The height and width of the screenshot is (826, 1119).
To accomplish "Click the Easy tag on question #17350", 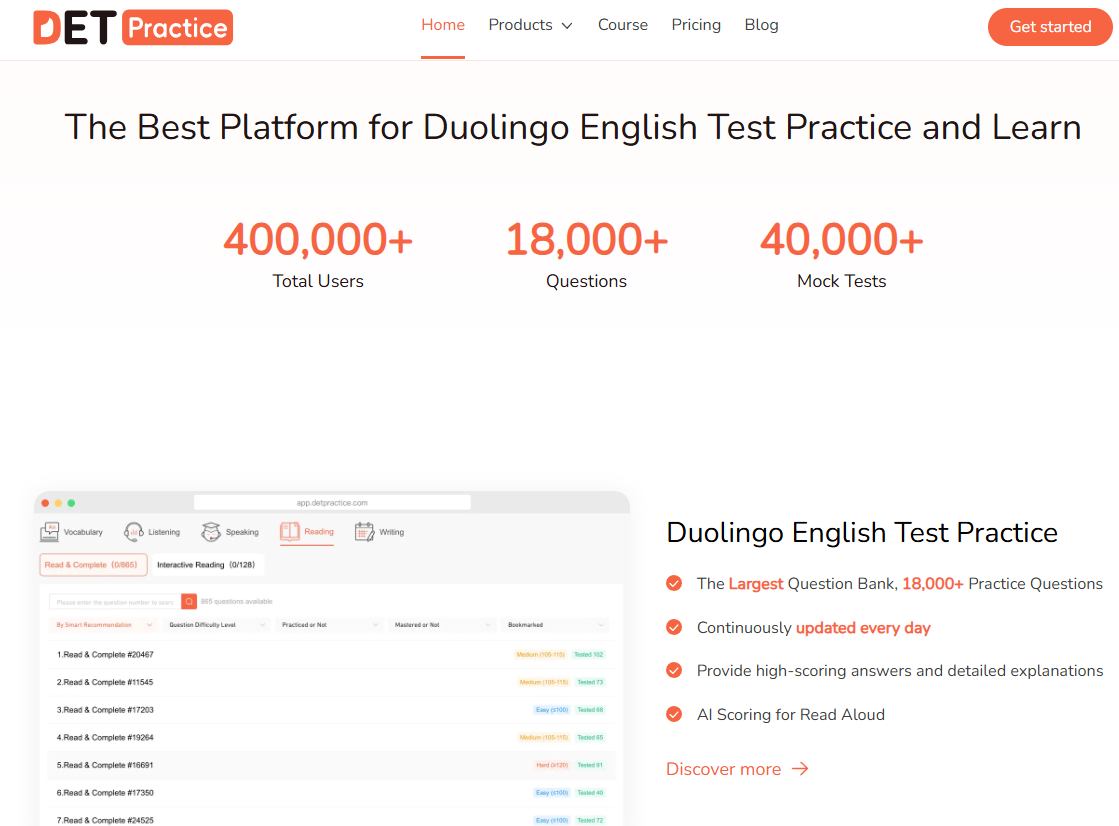I will pyautogui.click(x=552, y=793).
